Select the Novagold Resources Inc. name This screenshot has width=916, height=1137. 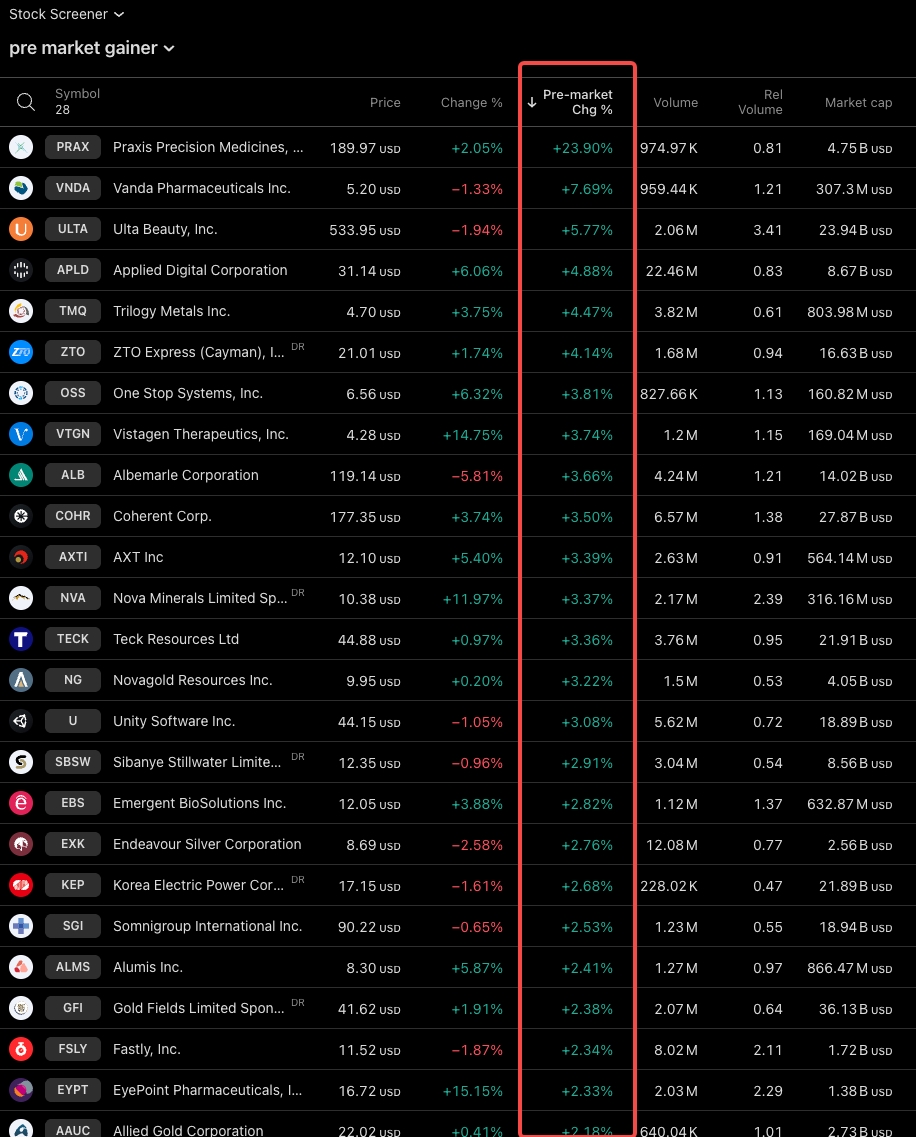[193, 680]
